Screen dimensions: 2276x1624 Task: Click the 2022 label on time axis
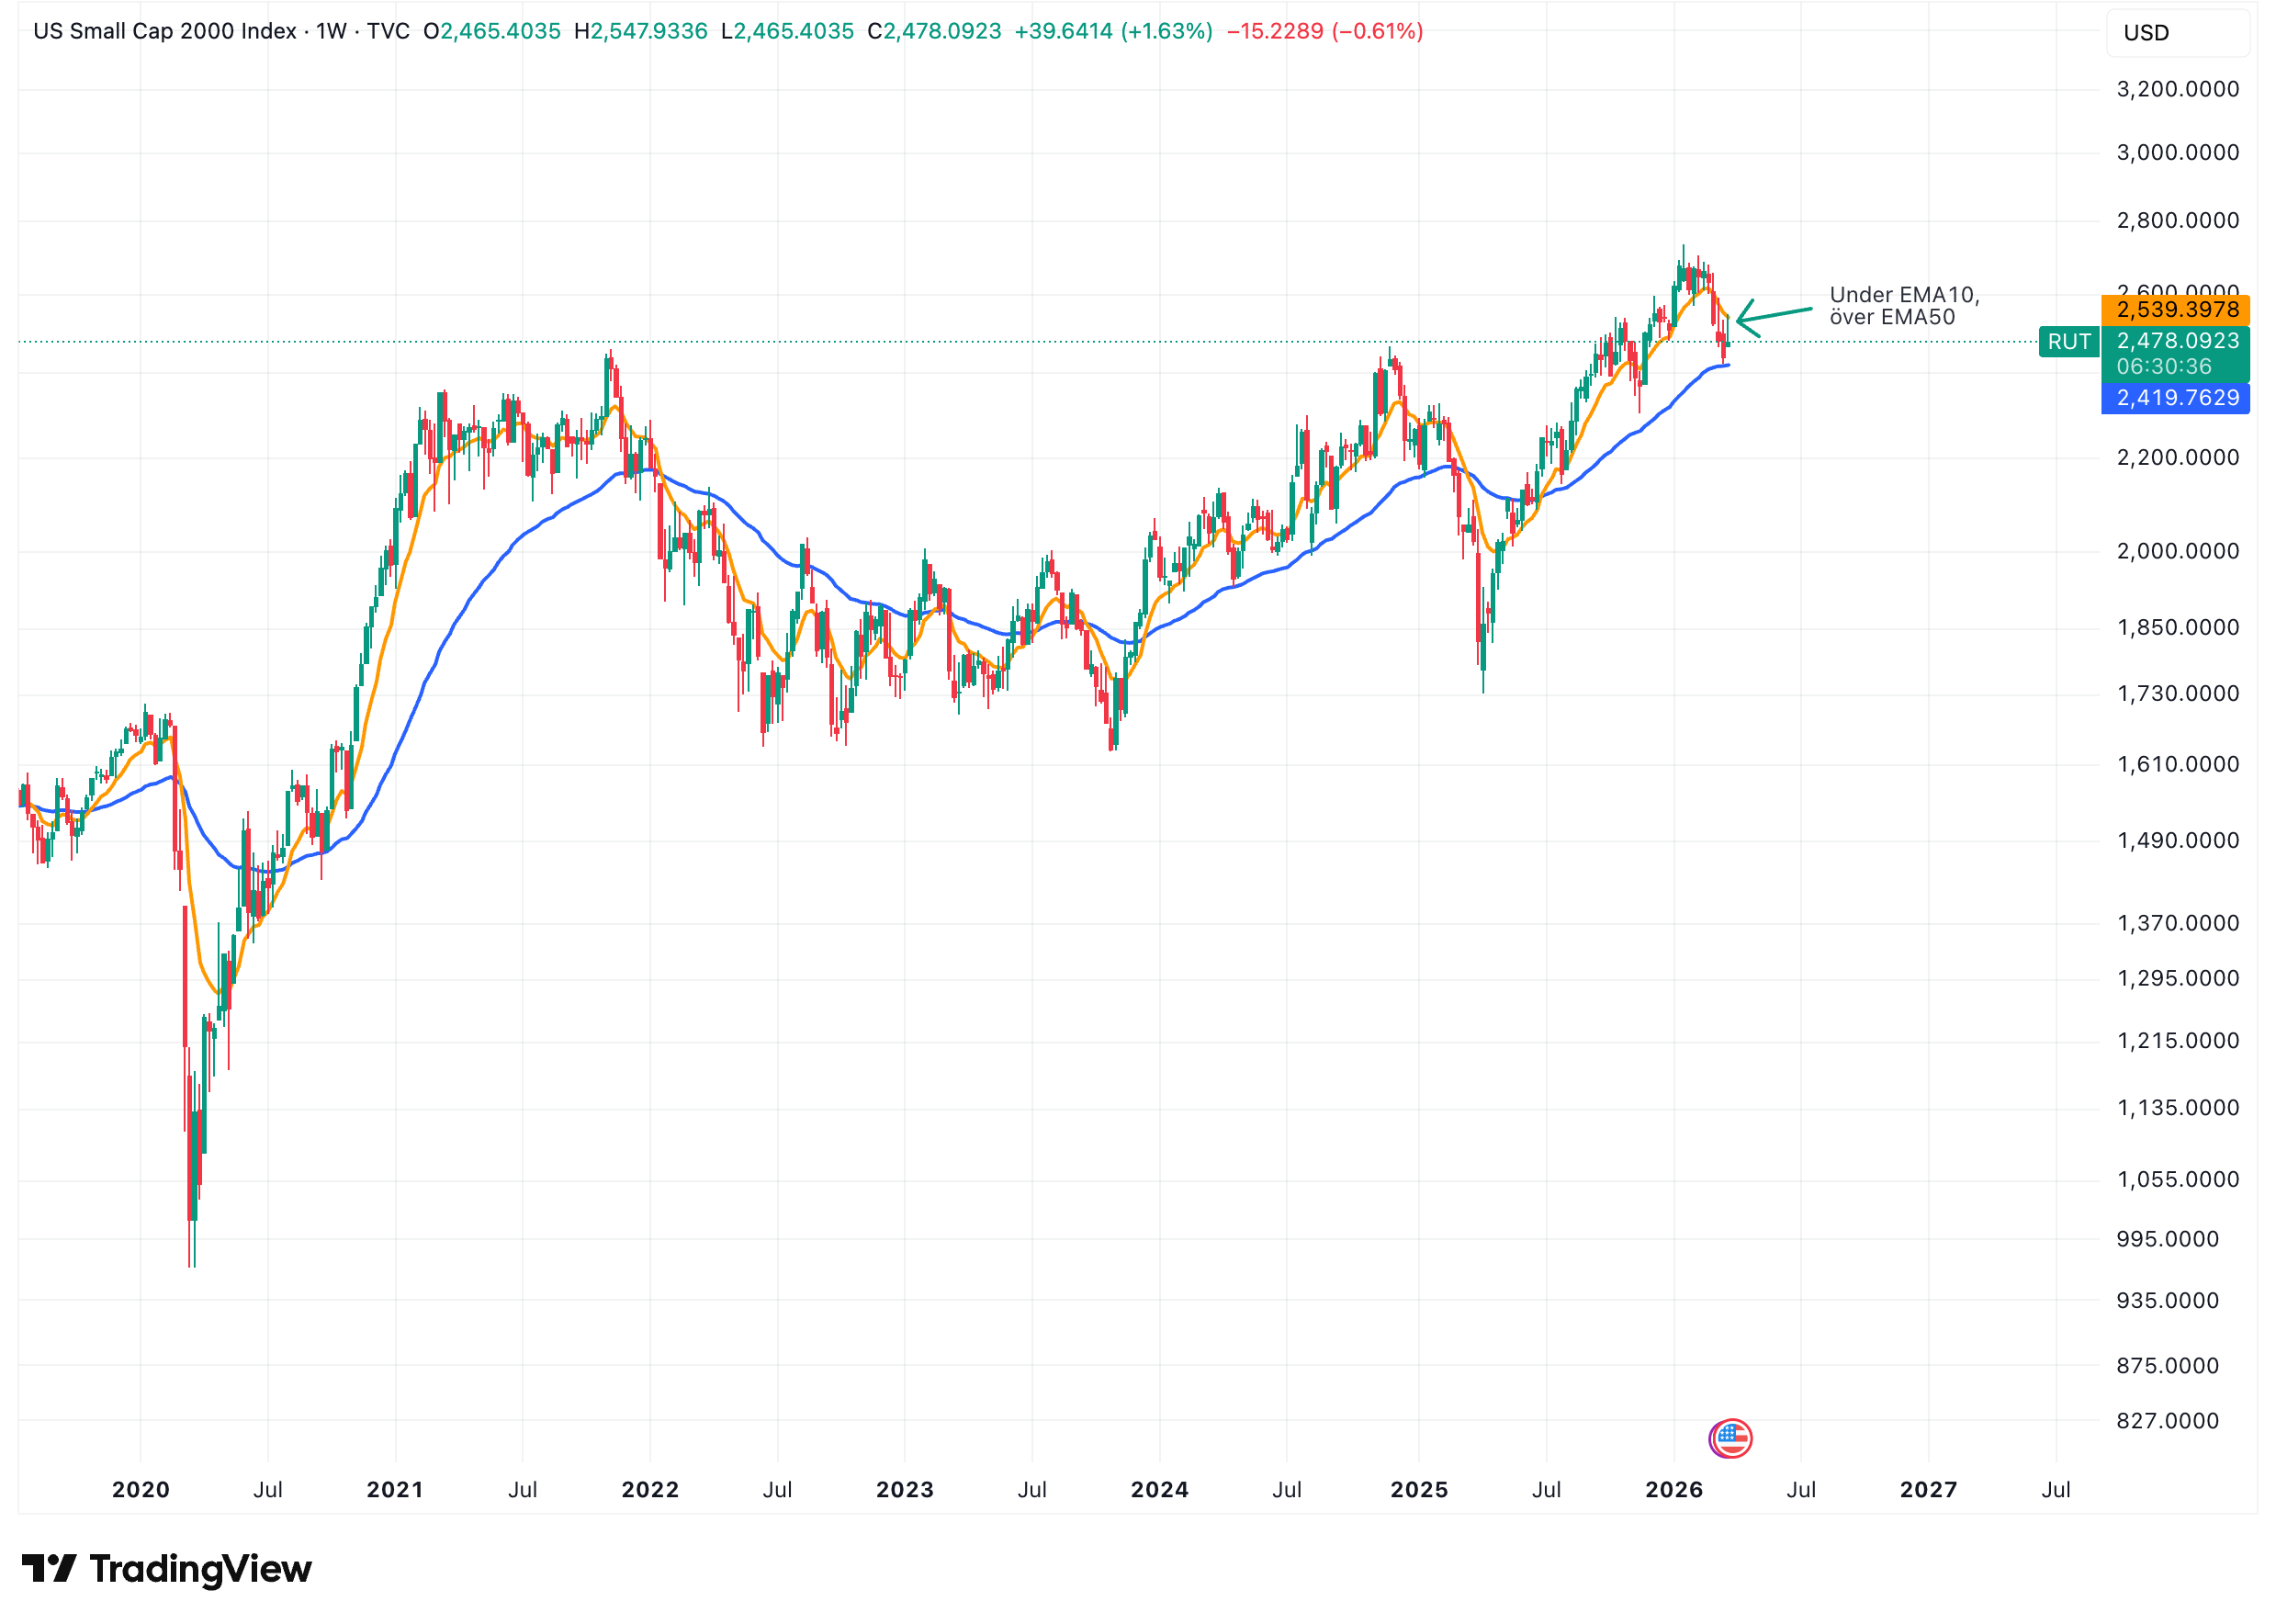click(650, 1490)
